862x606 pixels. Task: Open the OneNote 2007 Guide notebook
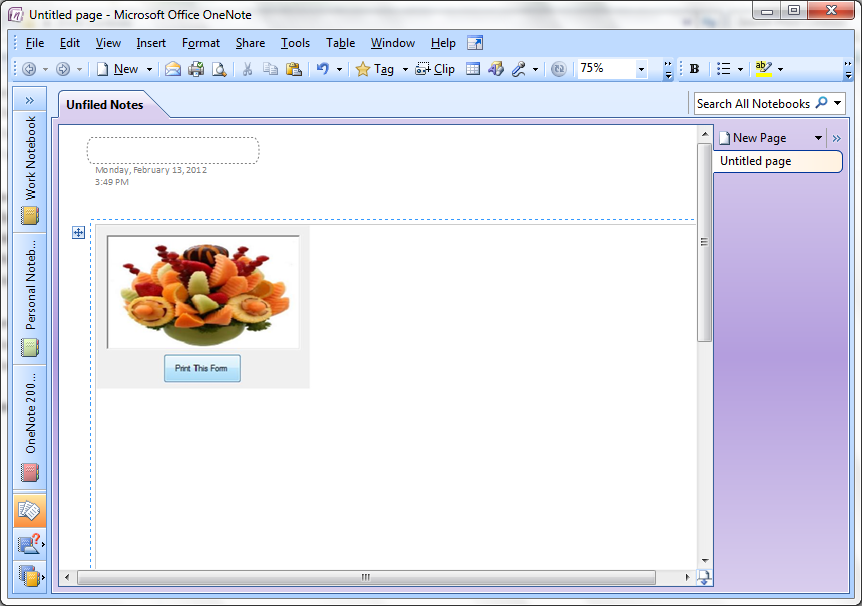pyautogui.click(x=30, y=427)
